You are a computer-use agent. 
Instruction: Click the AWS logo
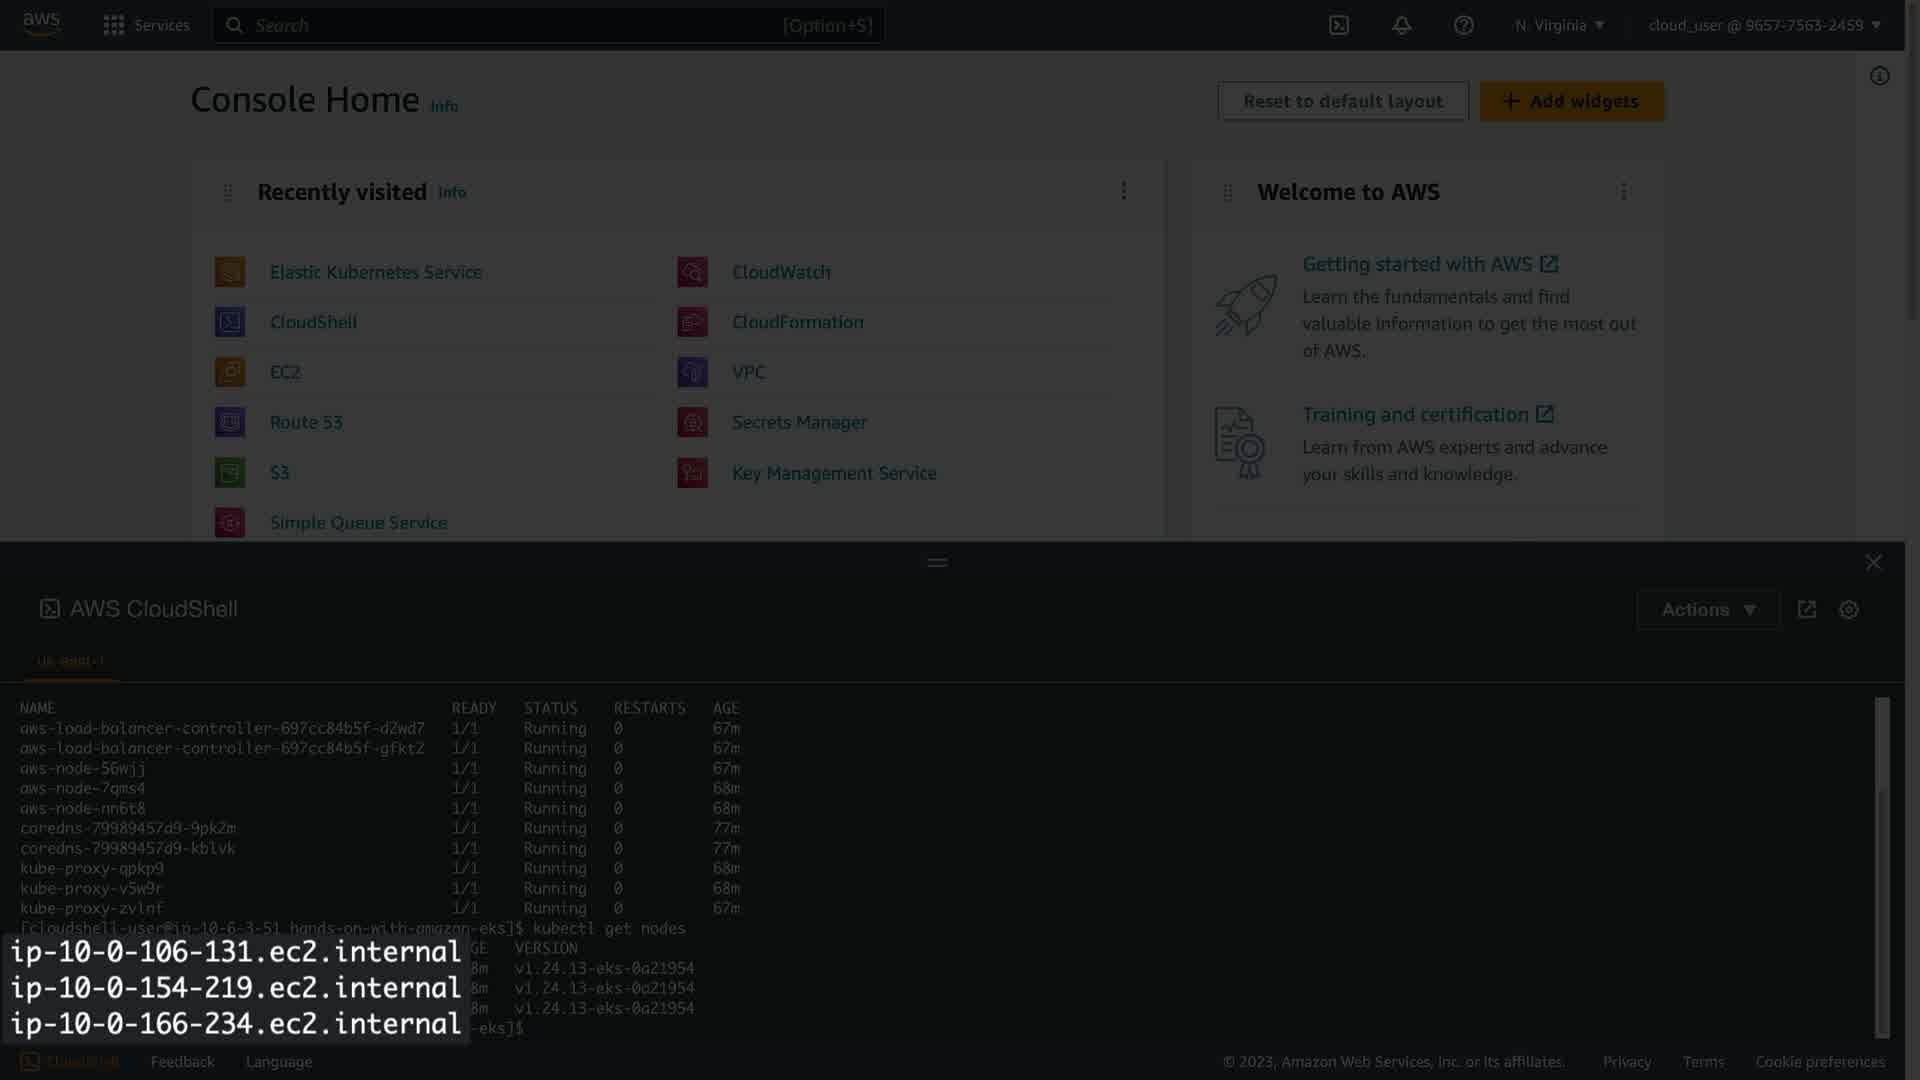[x=42, y=24]
